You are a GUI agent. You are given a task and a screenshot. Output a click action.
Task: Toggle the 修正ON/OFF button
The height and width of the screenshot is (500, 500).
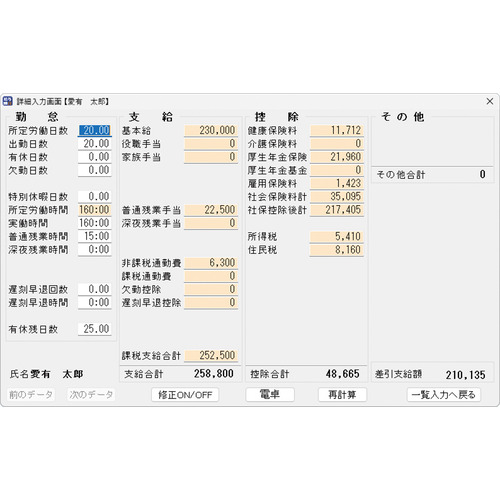185,395
